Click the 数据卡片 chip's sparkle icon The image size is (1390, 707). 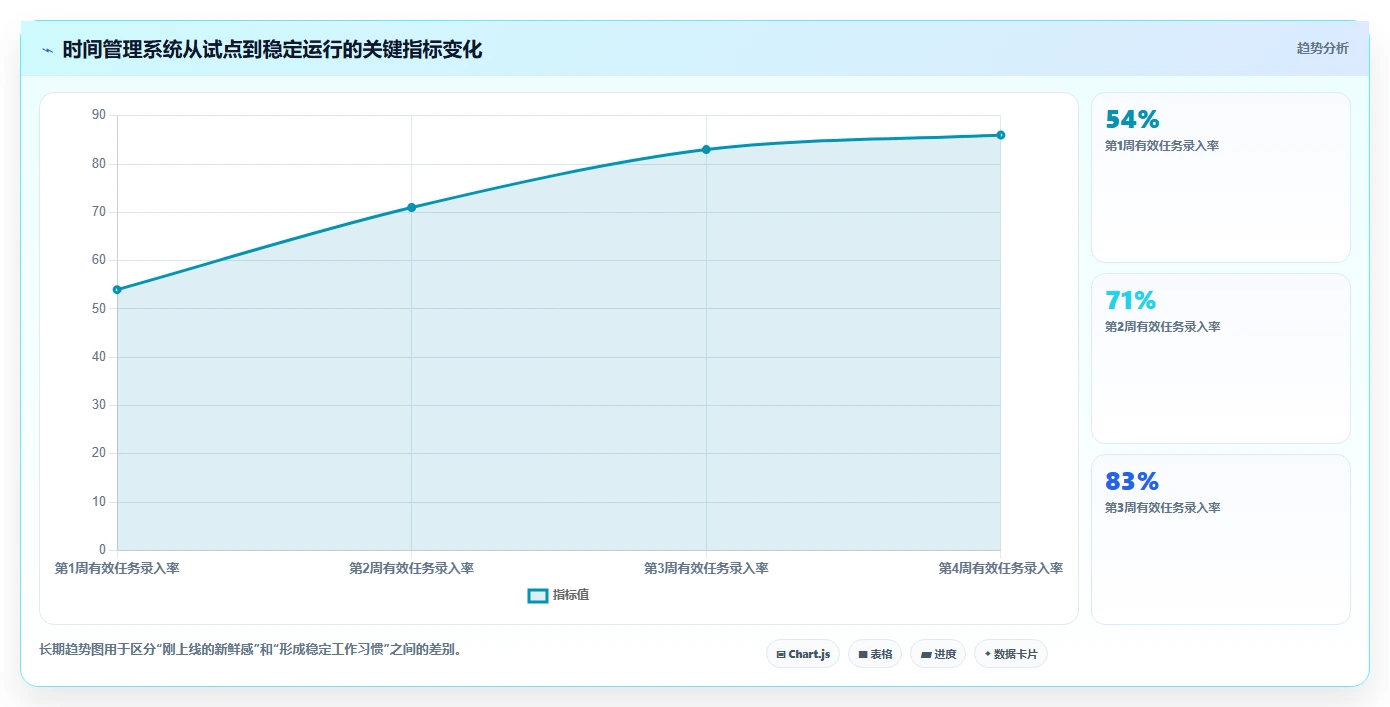(987, 654)
